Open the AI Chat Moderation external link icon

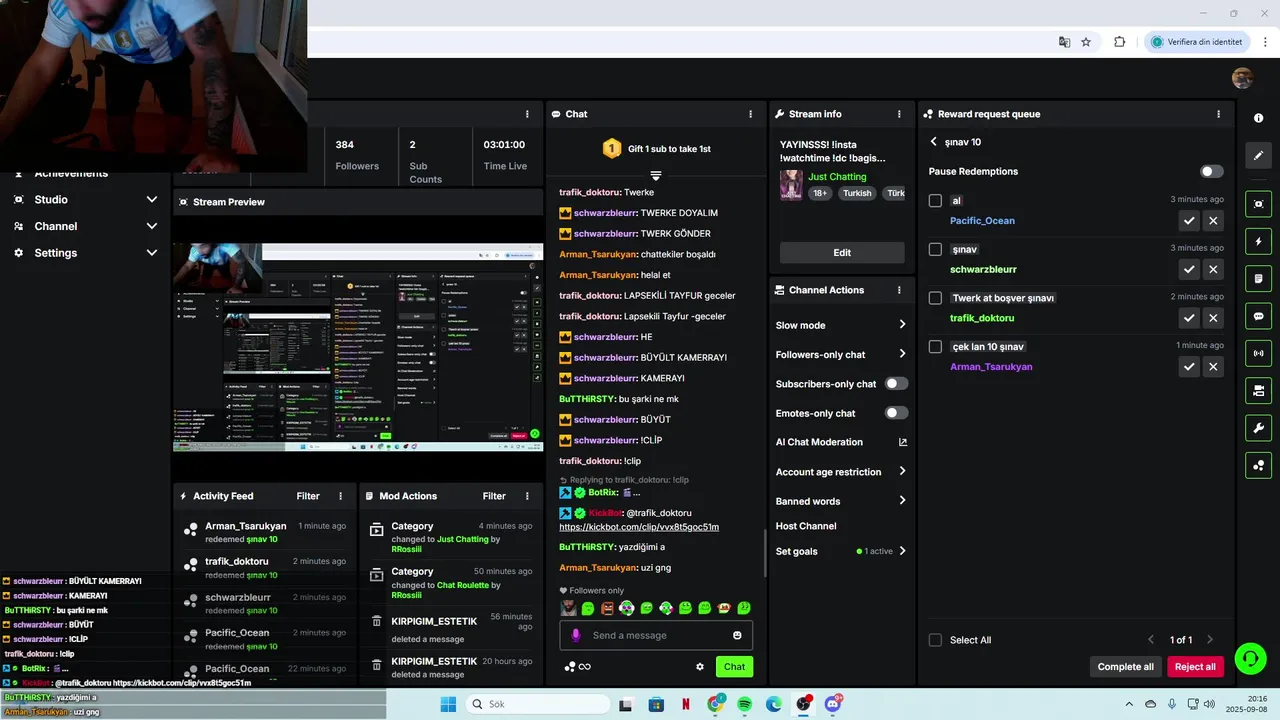click(x=903, y=442)
